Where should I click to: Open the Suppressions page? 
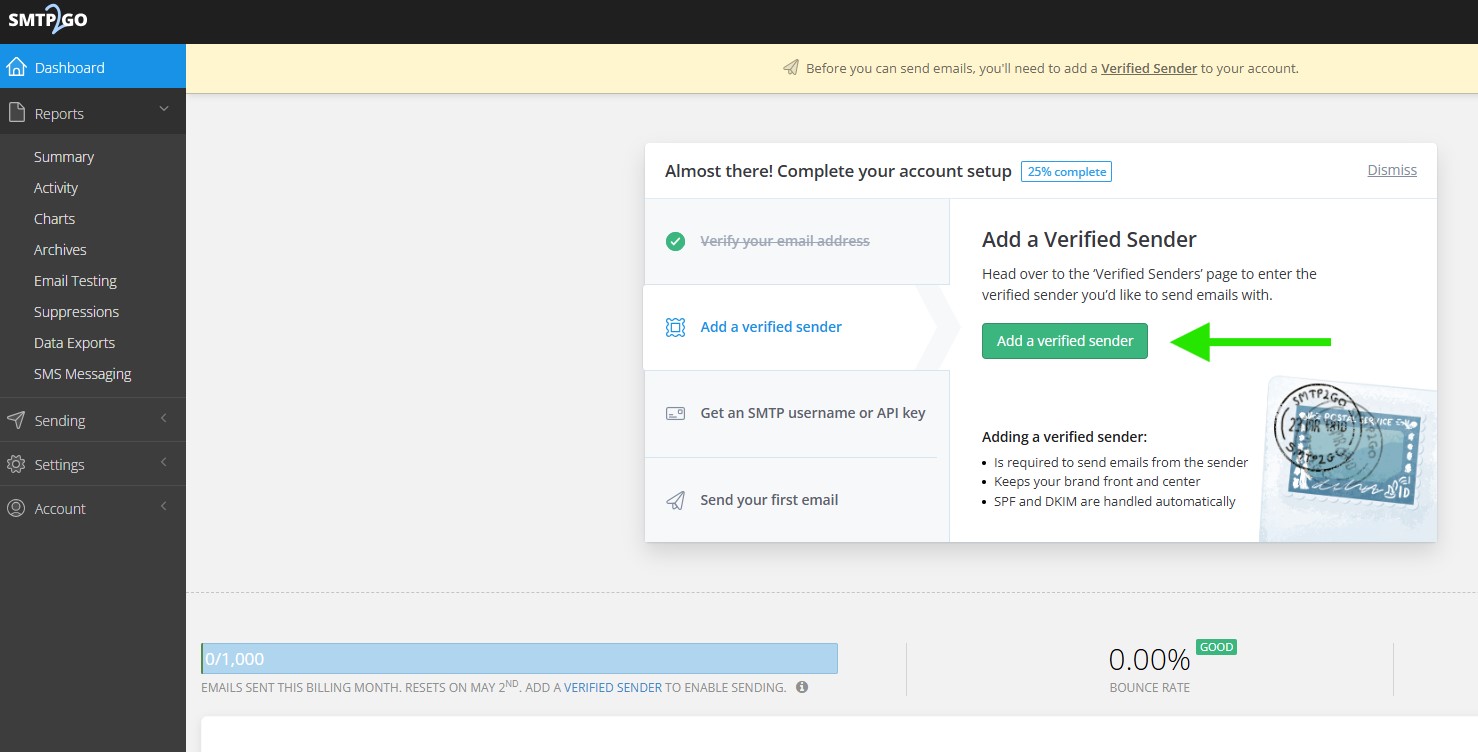[76, 312]
